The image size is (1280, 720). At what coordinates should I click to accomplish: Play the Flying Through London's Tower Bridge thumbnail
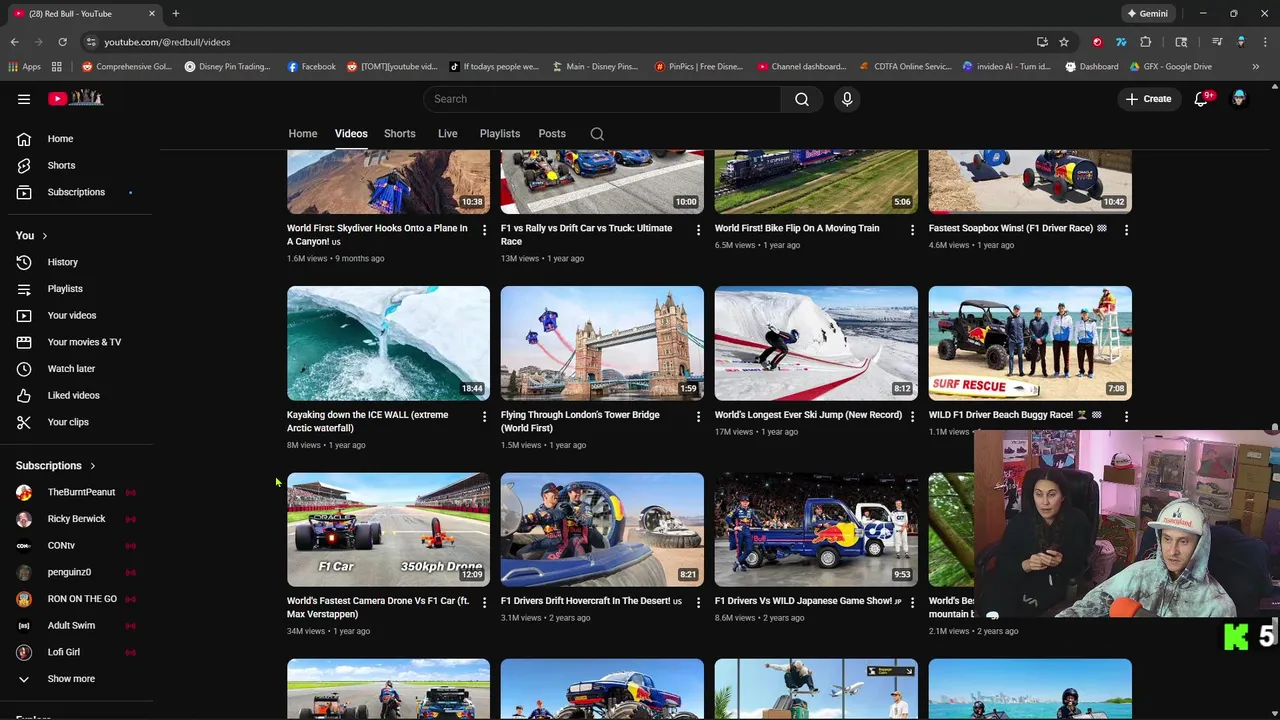602,343
